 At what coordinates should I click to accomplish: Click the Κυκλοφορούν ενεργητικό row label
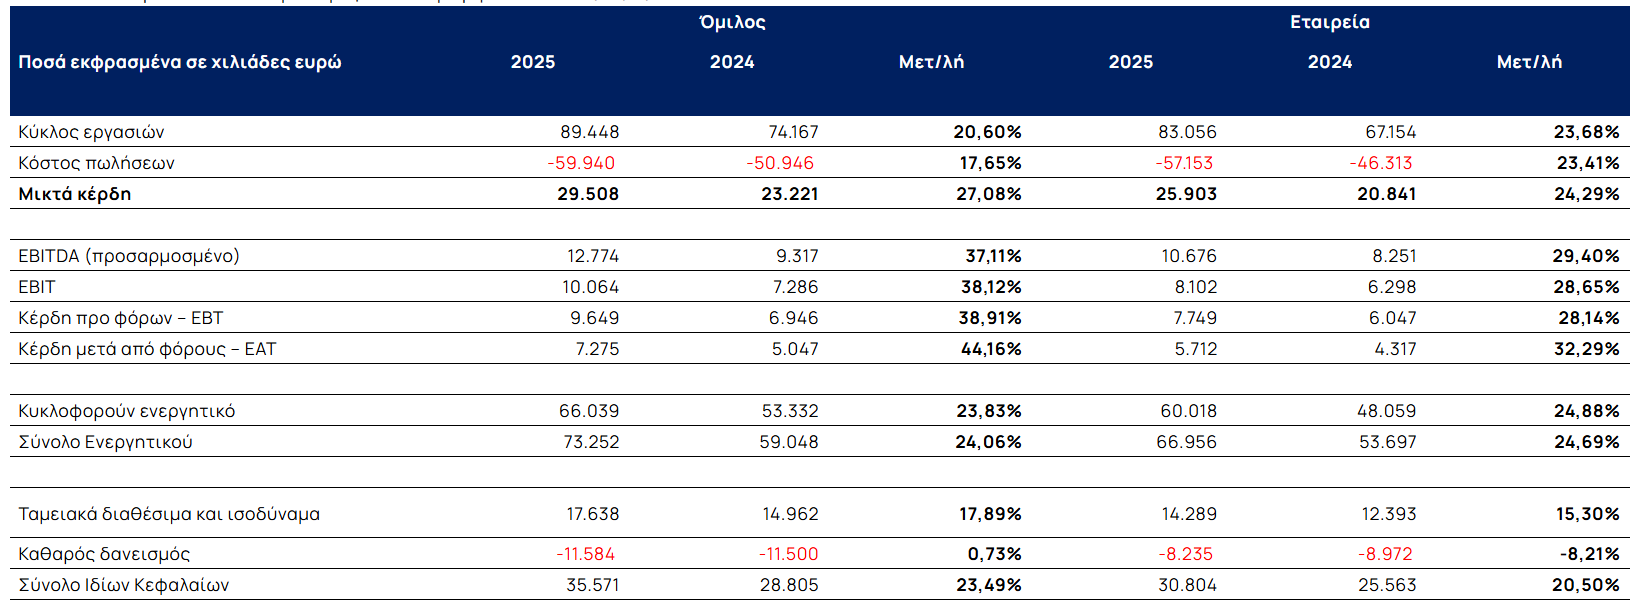point(127,411)
